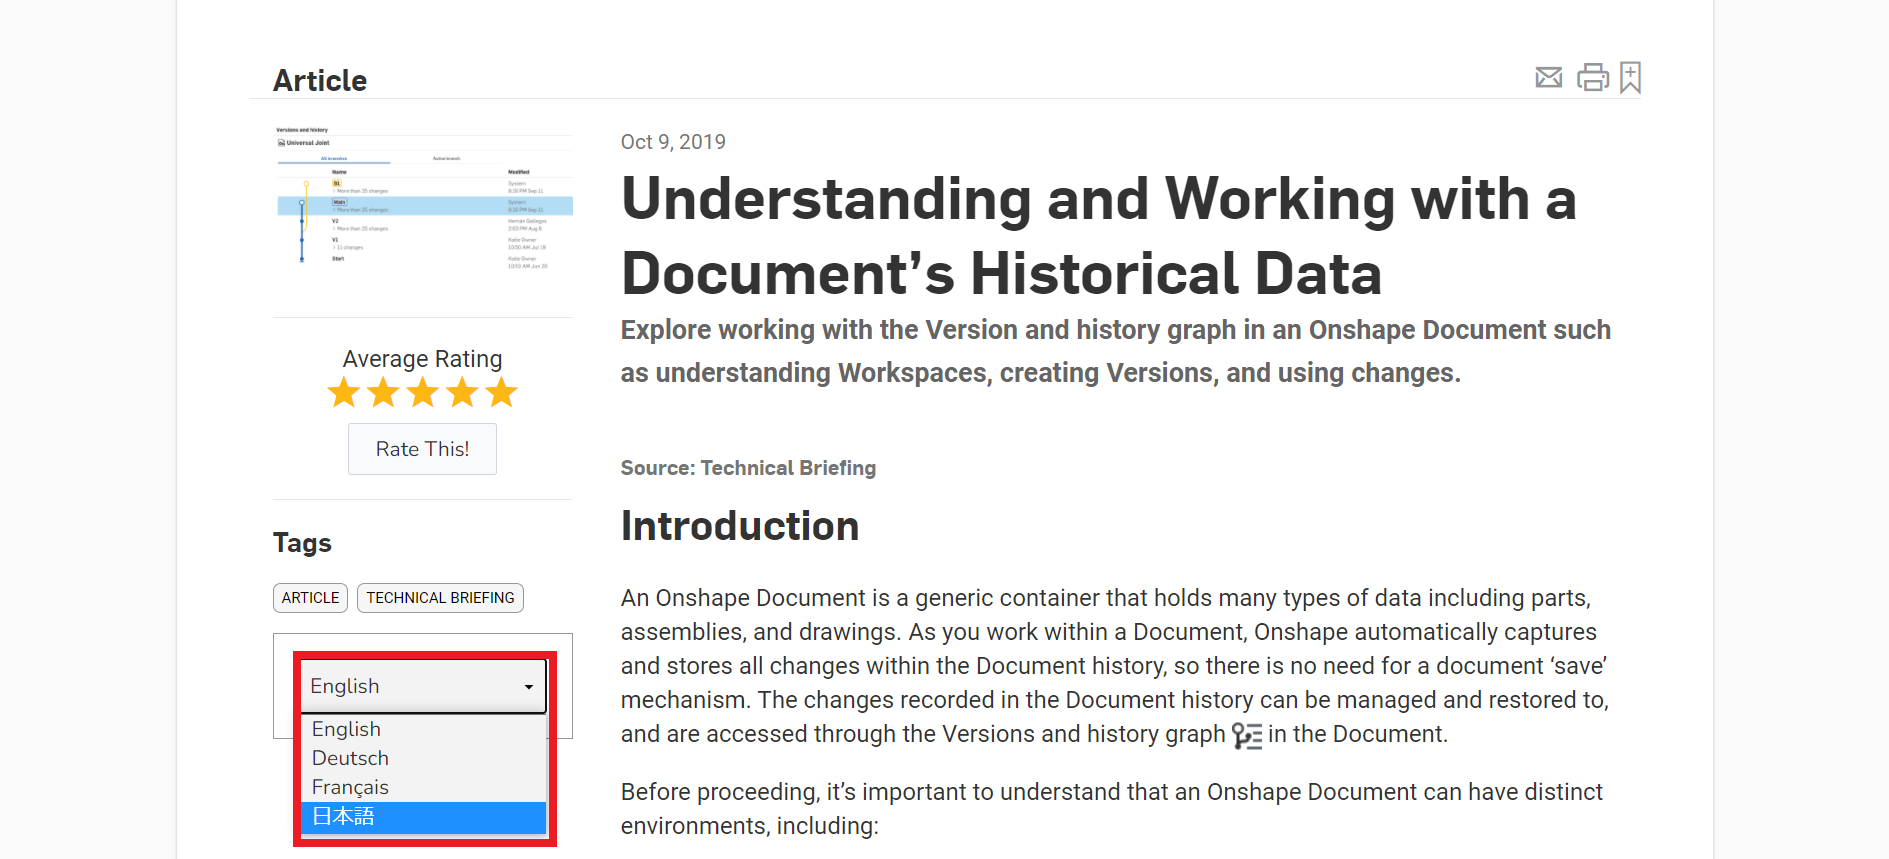This screenshot has height=859, width=1889.
Task: Click the Article section heading
Action: click(x=320, y=80)
